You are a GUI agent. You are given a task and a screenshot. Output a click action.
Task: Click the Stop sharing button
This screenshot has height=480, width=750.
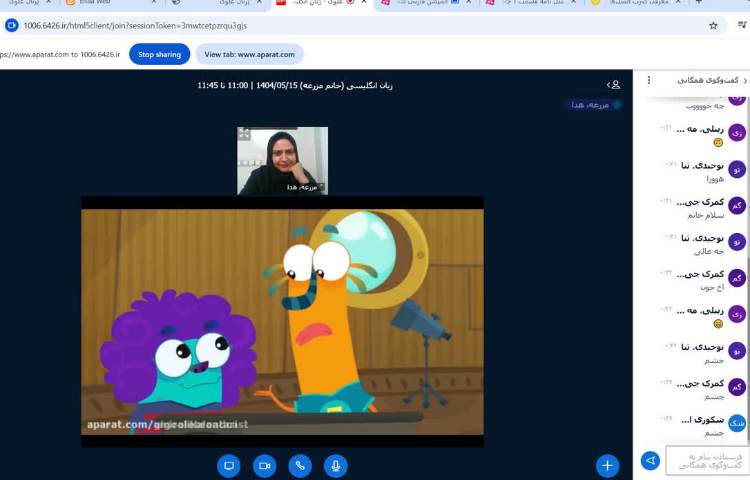159,54
